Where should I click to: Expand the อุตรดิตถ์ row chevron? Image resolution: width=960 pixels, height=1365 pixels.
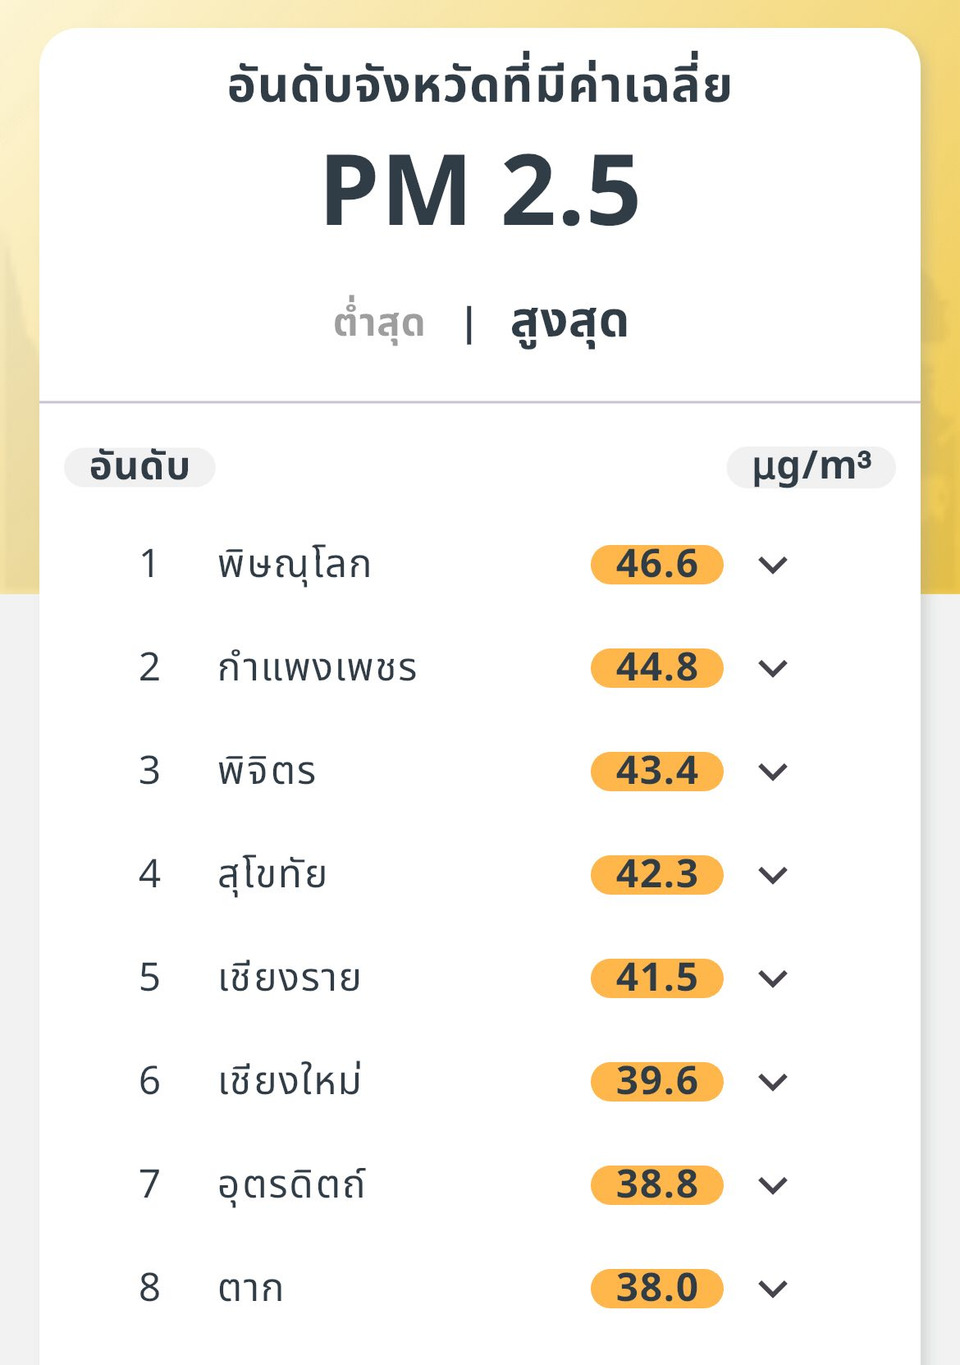point(773,1185)
